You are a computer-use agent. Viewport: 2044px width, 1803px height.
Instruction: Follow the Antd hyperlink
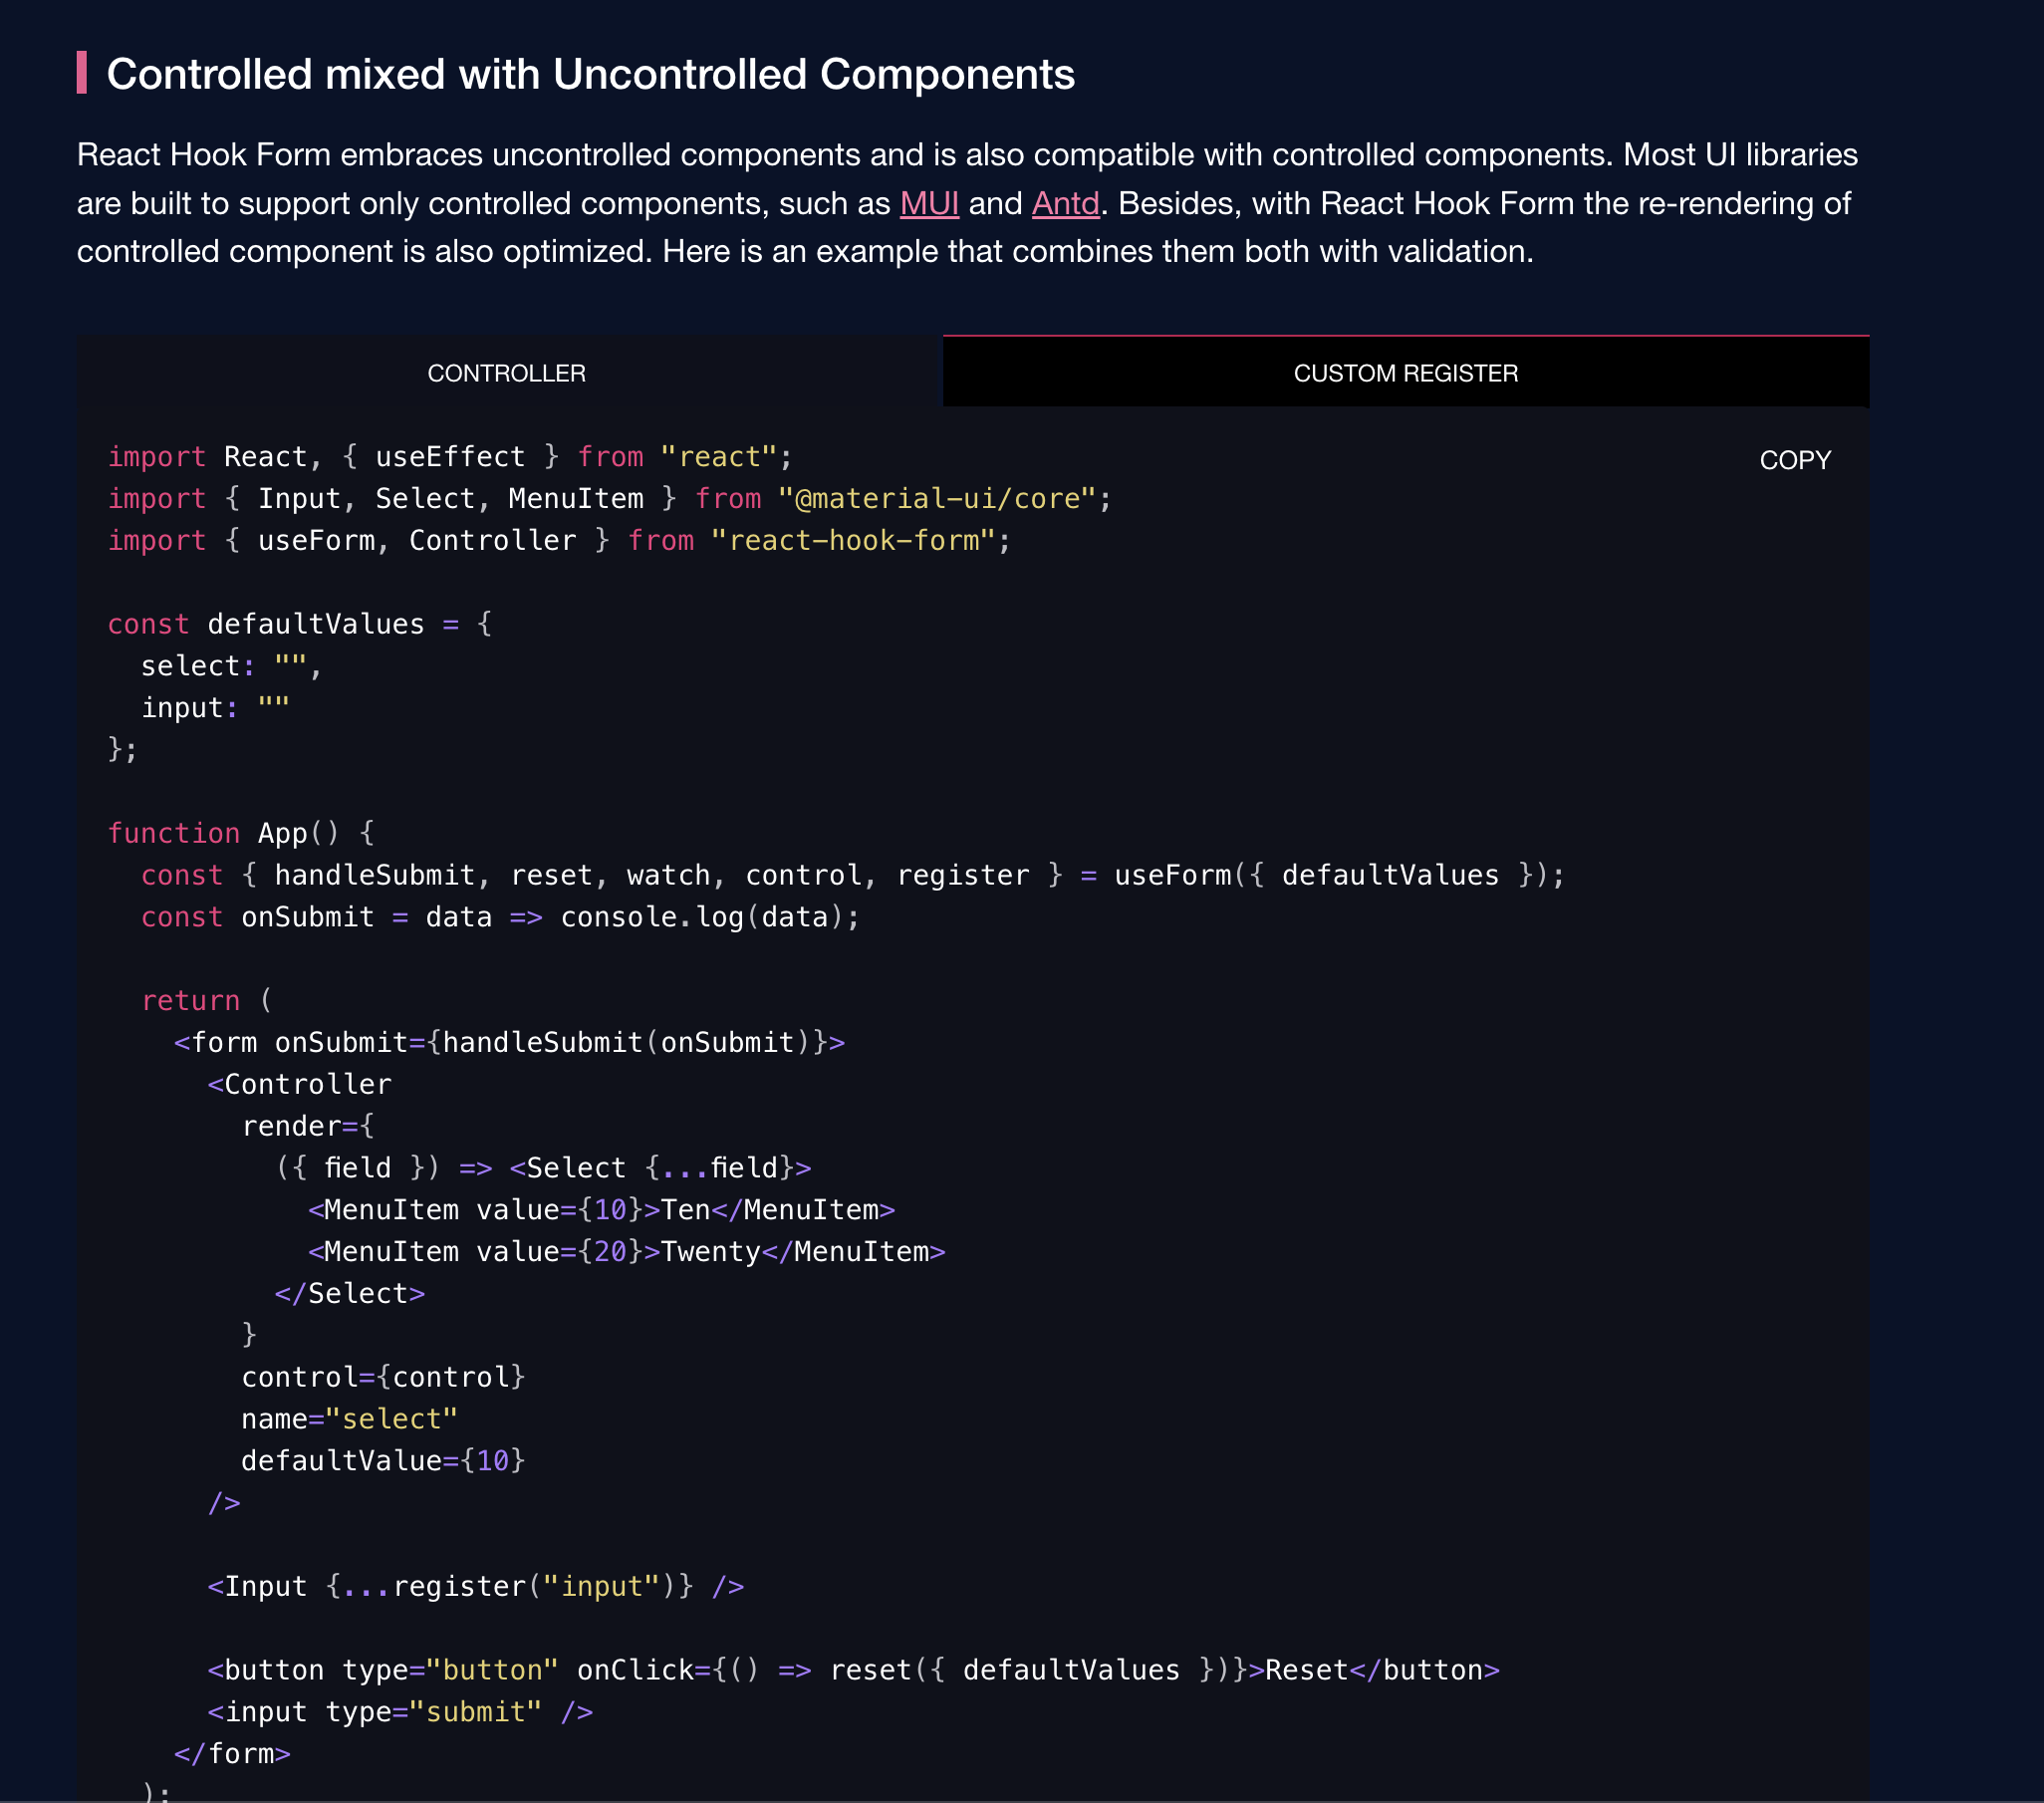(x=1064, y=203)
